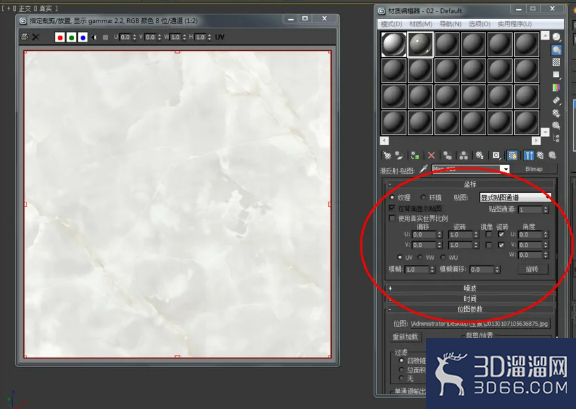Open the 材质(M) menu
Image resolution: width=576 pixels, height=409 pixels.
point(421,24)
